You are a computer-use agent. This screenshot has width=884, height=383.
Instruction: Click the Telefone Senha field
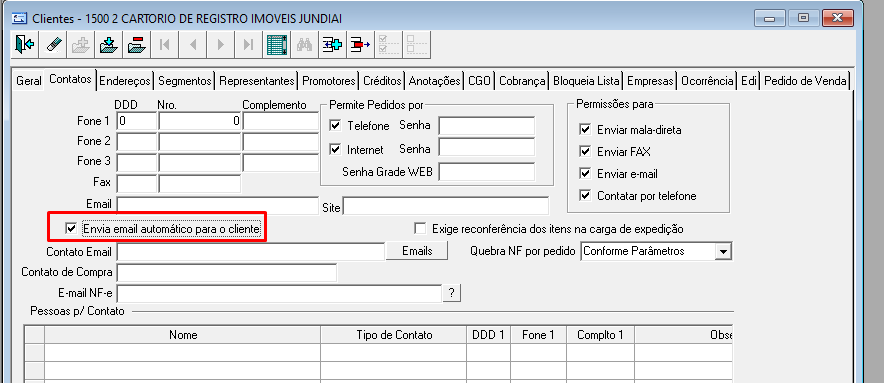[487, 125]
